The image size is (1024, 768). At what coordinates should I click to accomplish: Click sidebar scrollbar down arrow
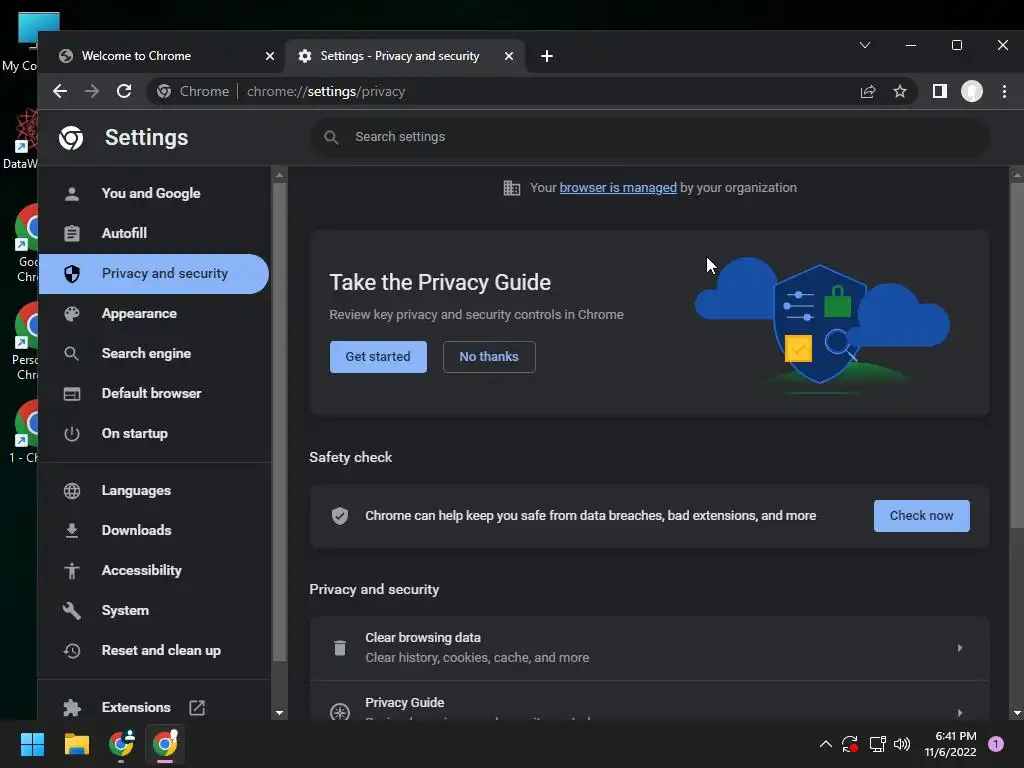click(x=280, y=713)
